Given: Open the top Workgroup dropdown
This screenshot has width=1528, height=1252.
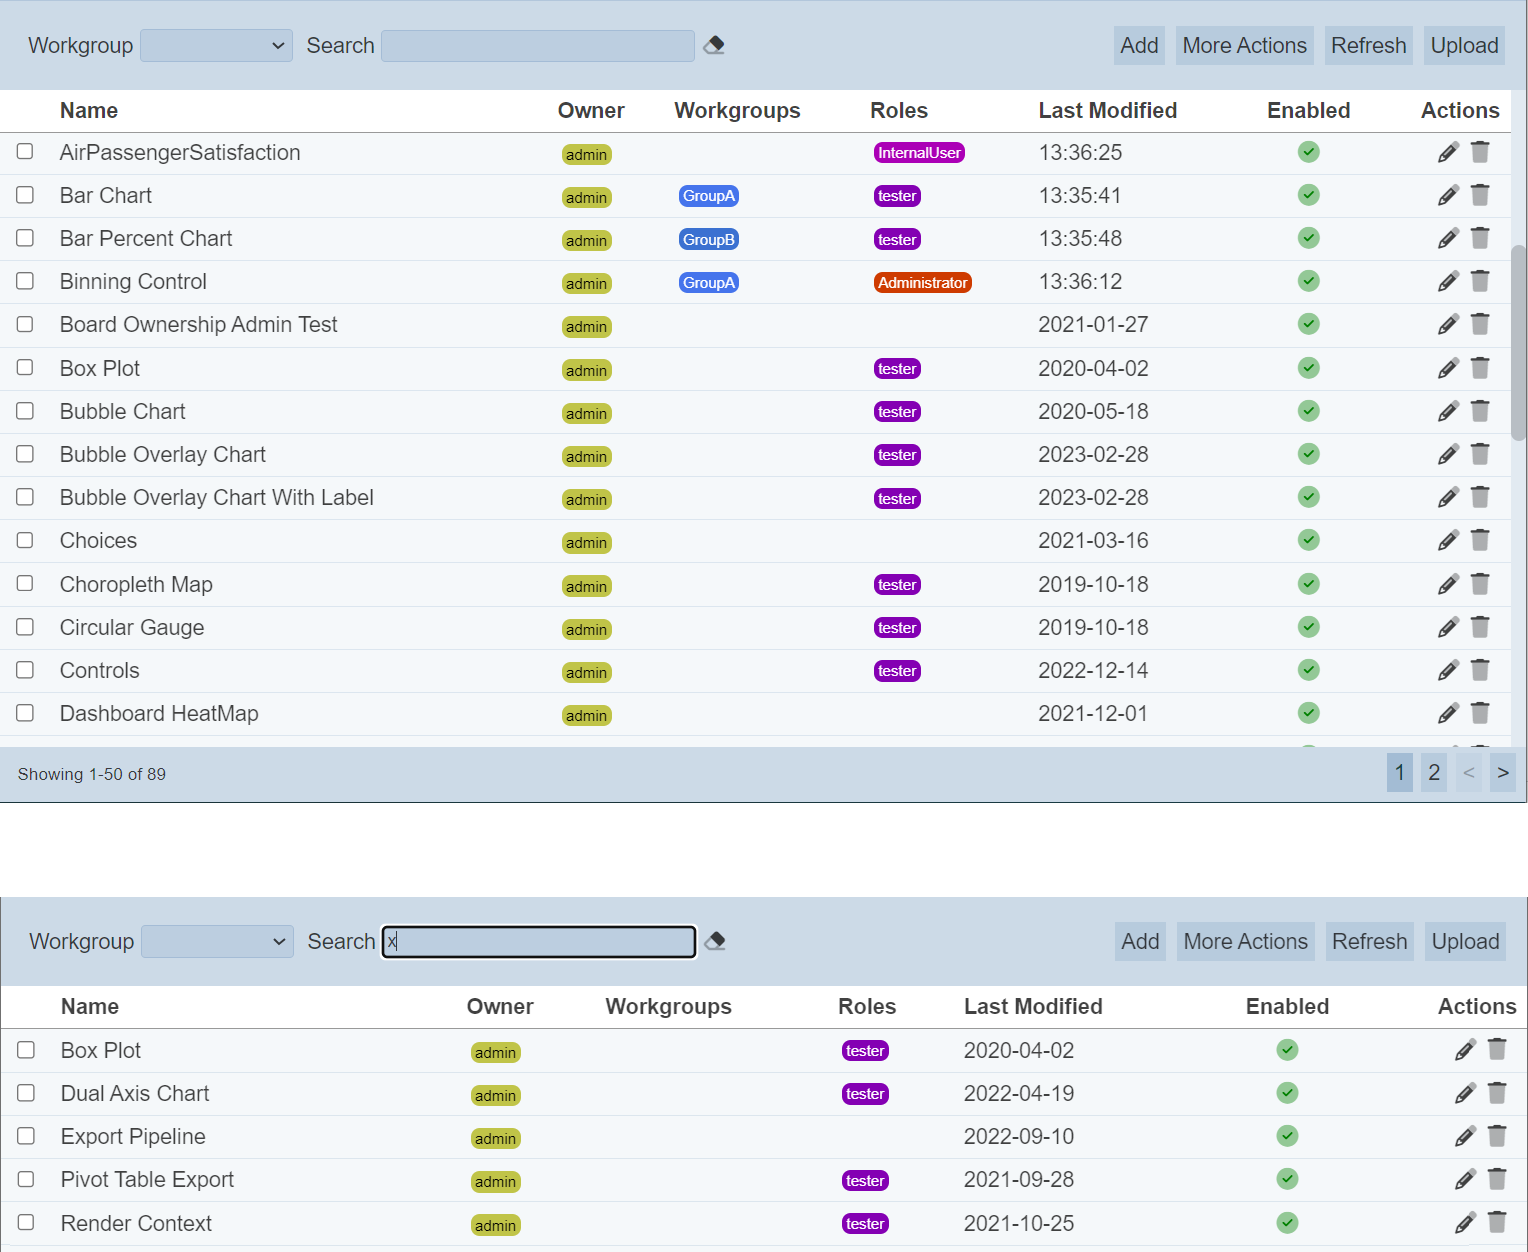Looking at the screenshot, I should tap(216, 46).
